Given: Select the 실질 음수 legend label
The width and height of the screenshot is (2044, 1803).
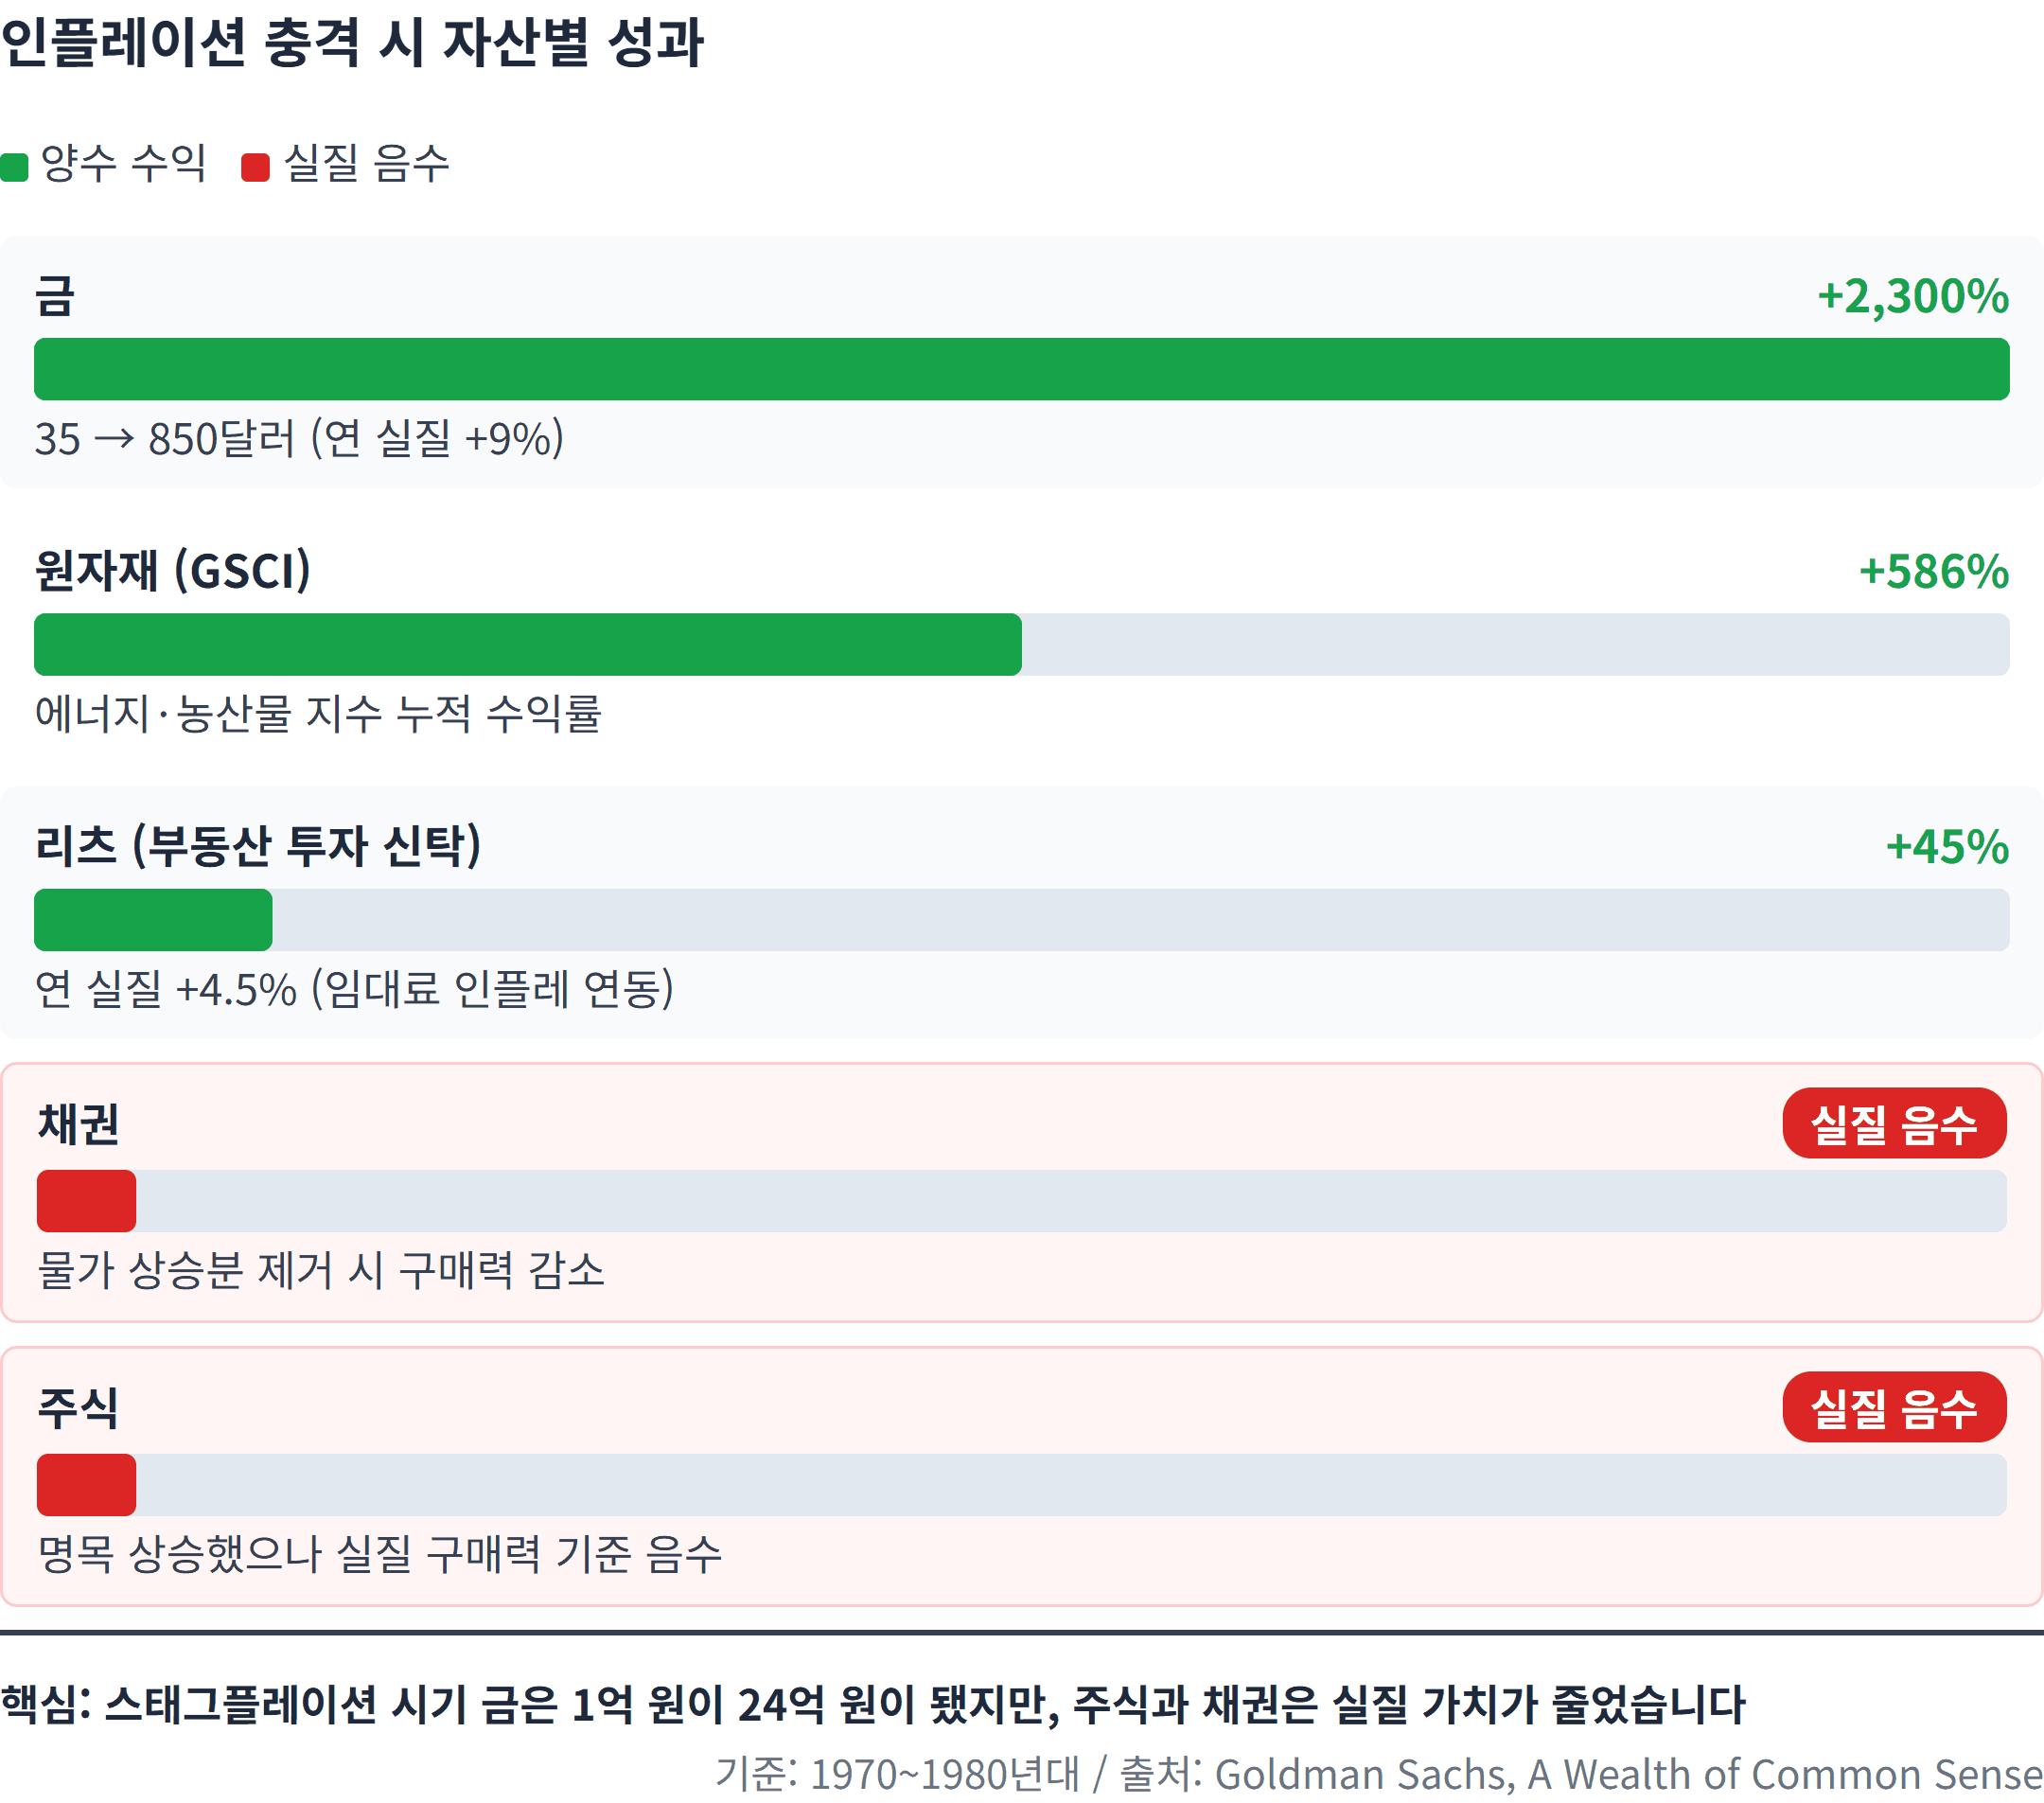Looking at the screenshot, I should click(x=367, y=163).
